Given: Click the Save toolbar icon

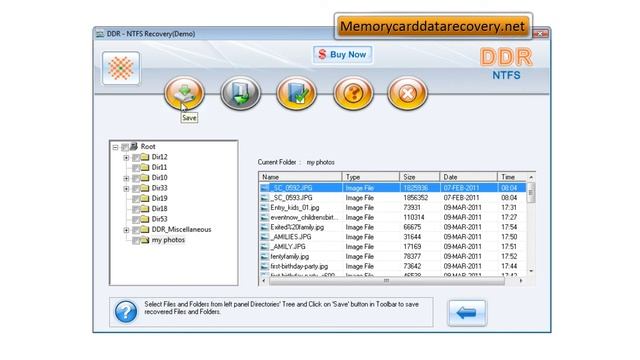Looking at the screenshot, I should (x=184, y=93).
